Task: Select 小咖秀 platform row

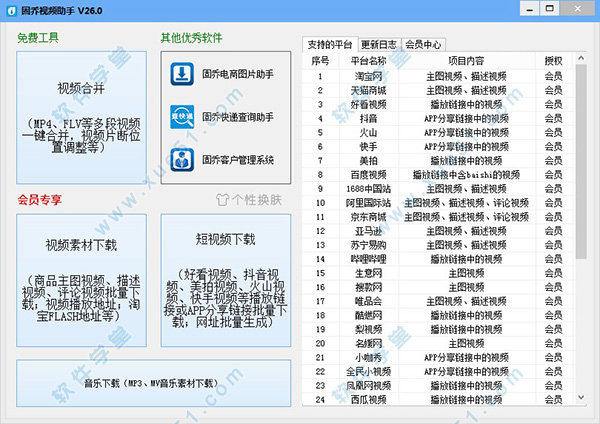Action: tap(438, 358)
